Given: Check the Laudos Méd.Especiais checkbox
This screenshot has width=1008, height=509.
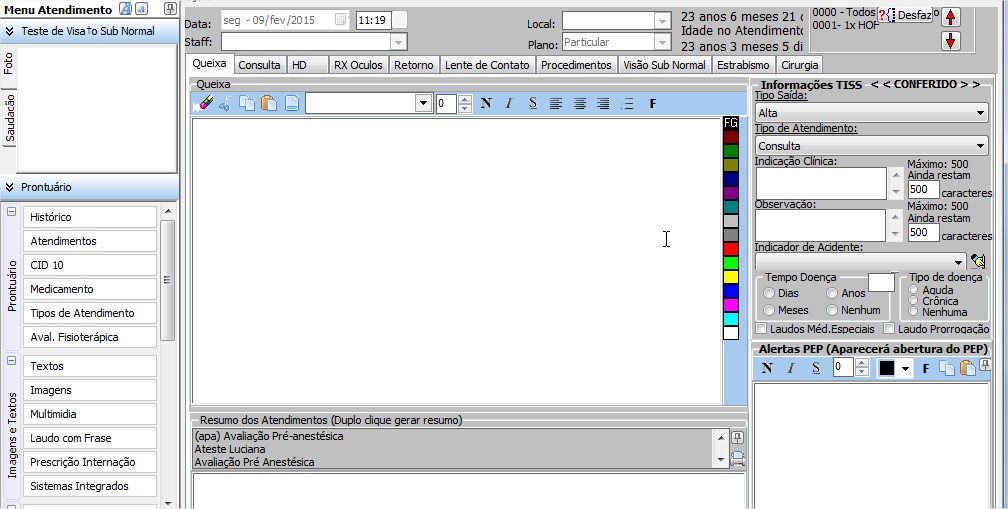Looking at the screenshot, I should tap(761, 328).
